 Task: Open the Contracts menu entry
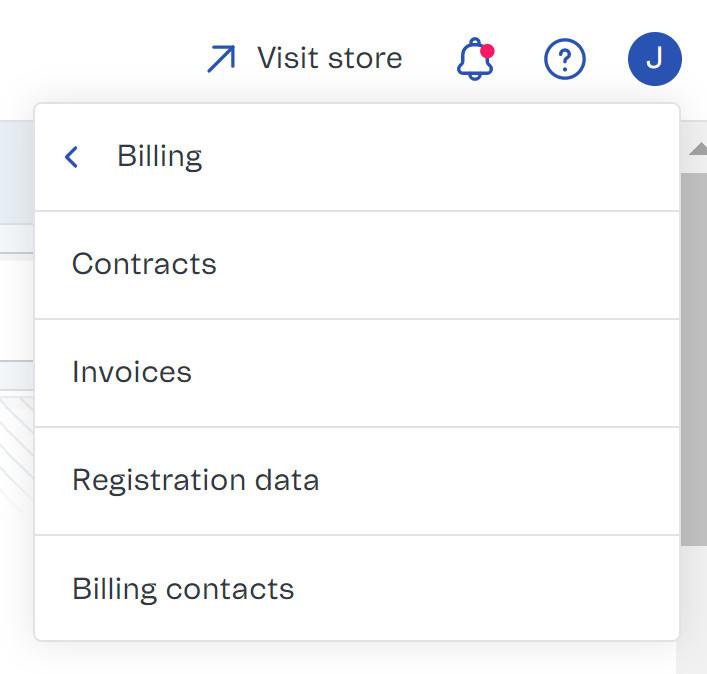tap(145, 264)
